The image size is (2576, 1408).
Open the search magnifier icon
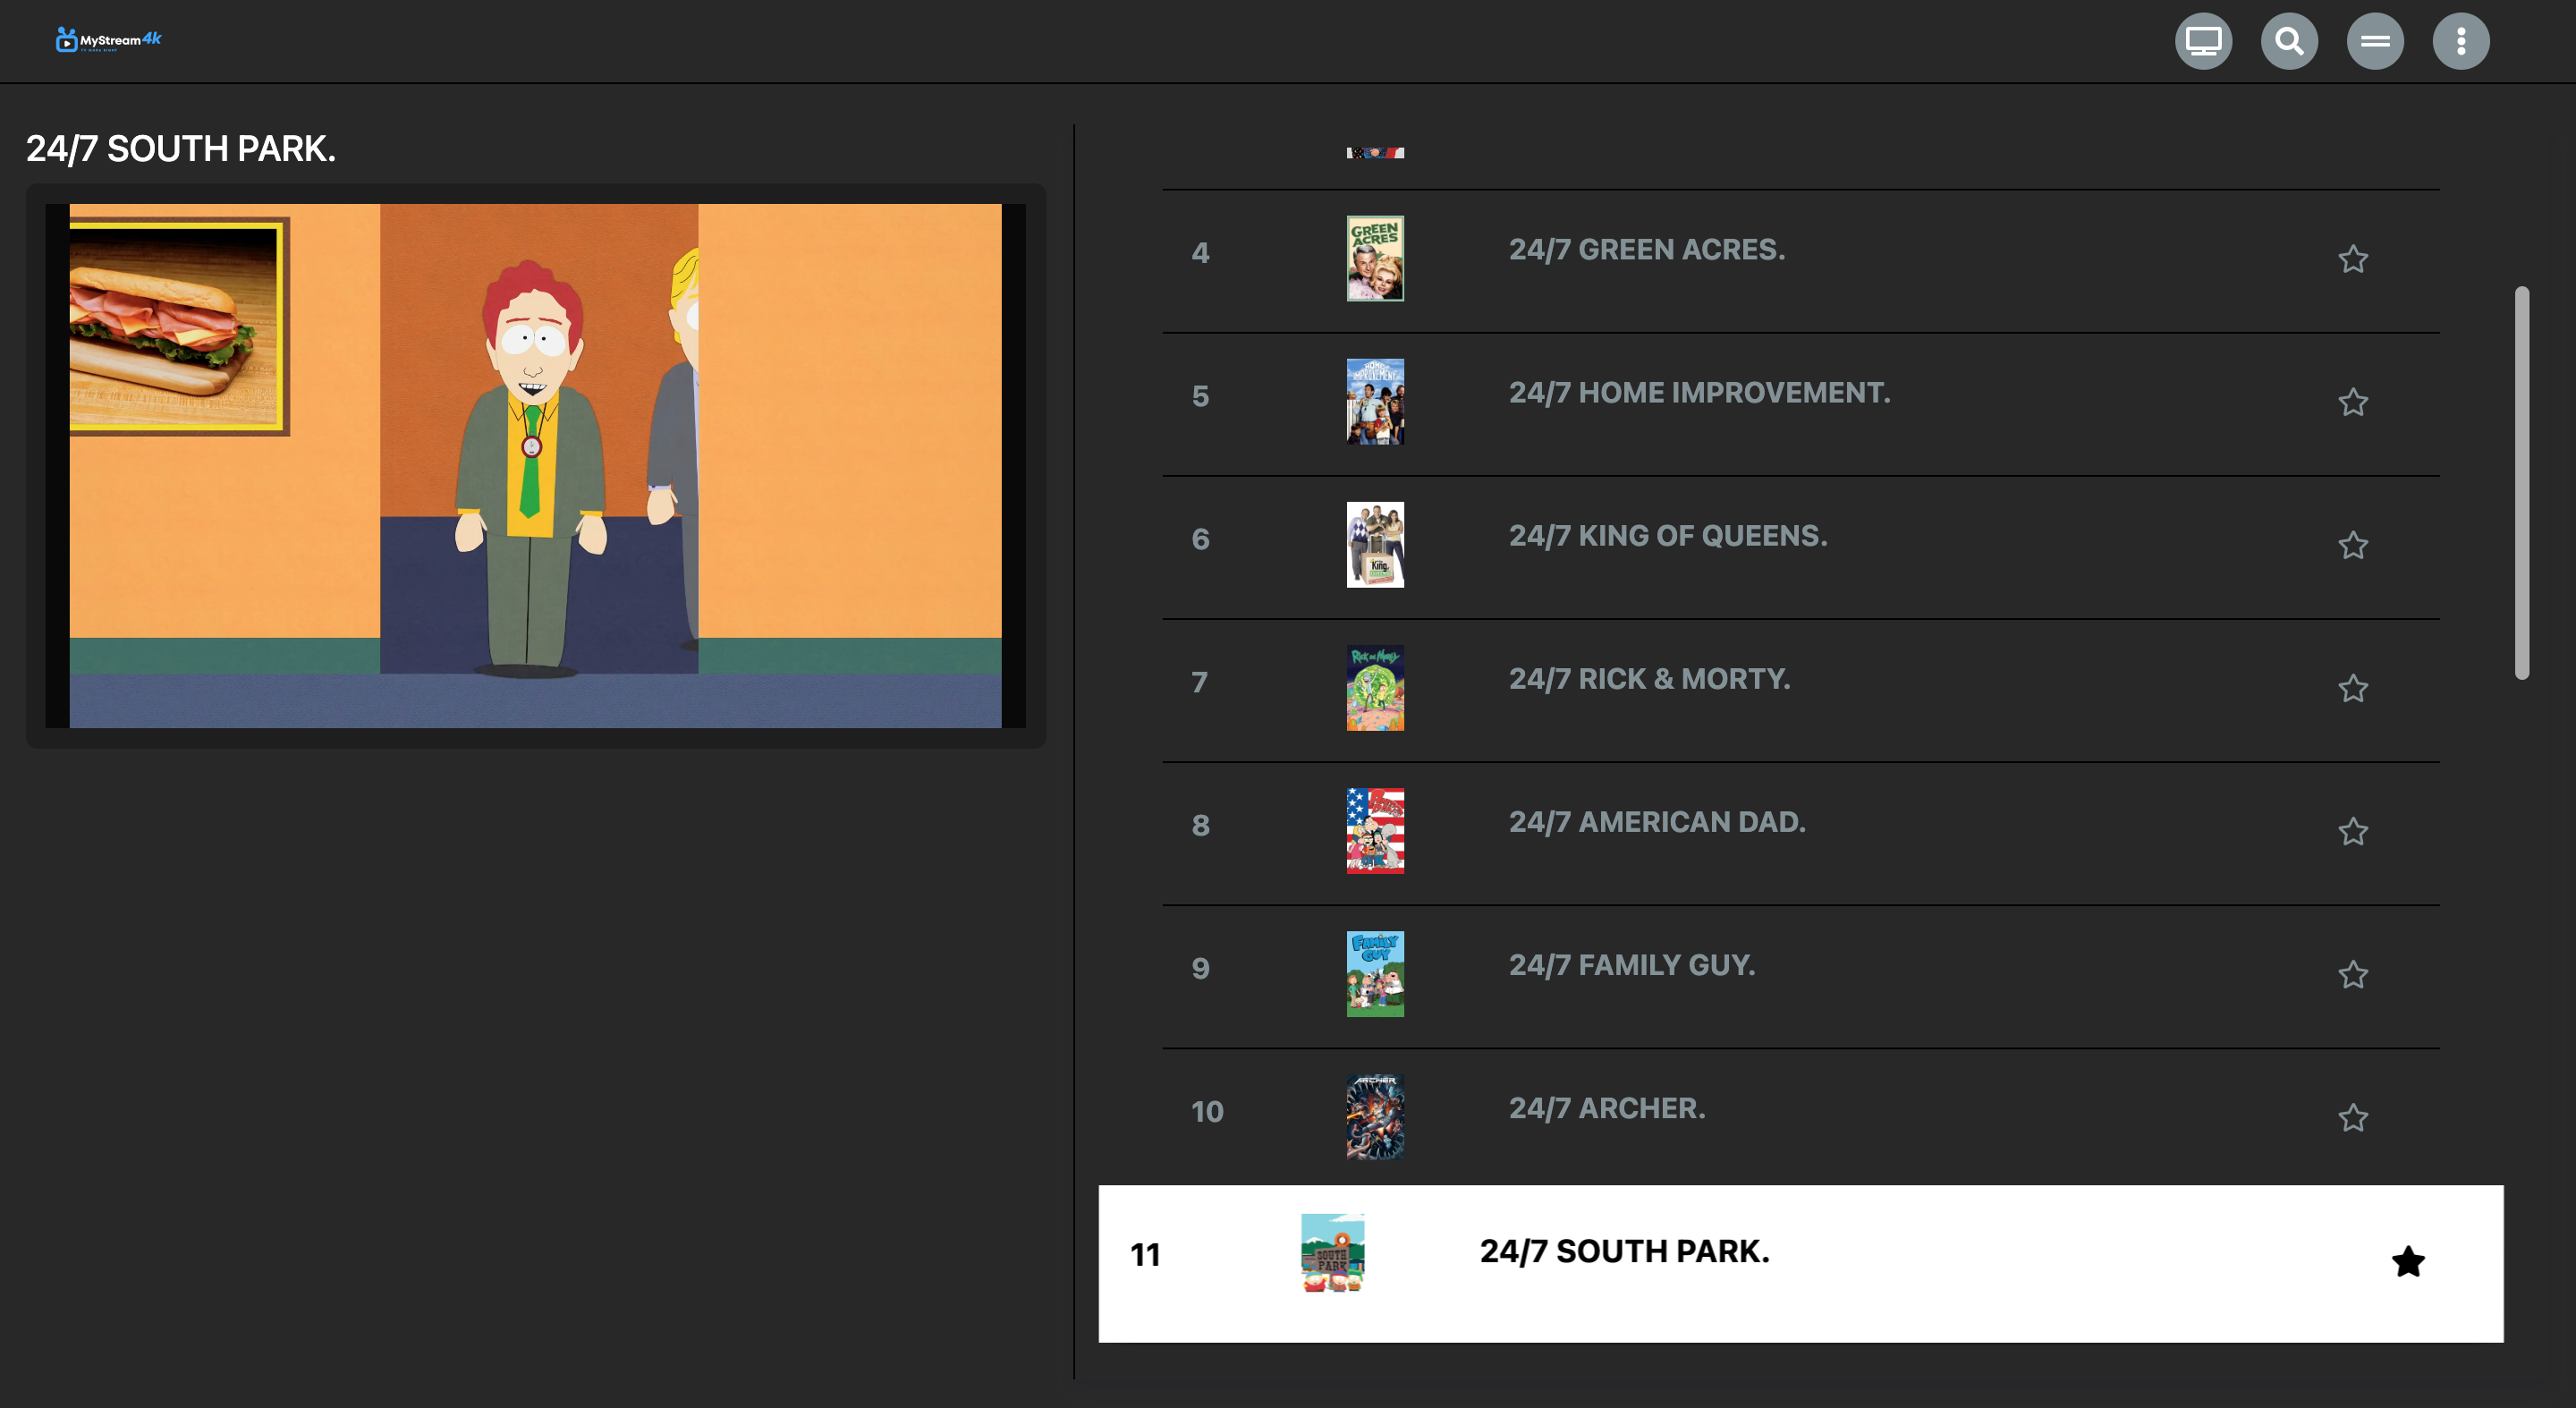[2289, 41]
